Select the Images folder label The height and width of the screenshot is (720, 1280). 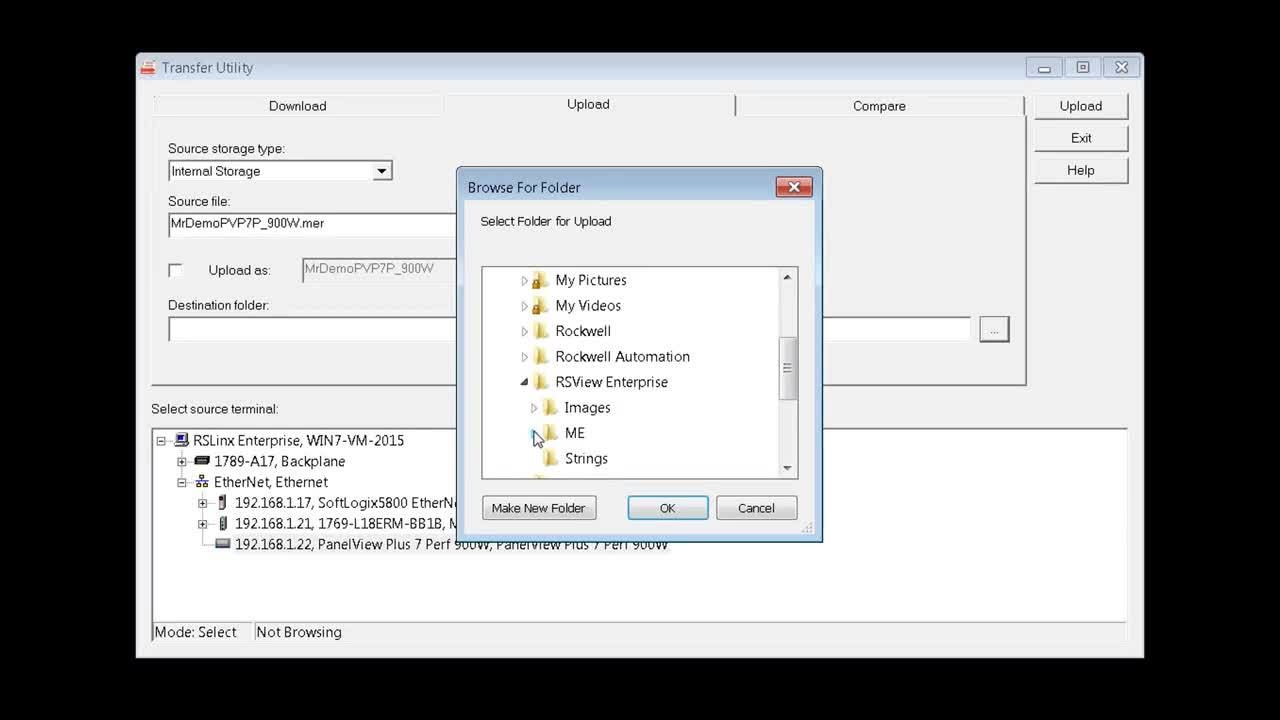coord(587,408)
